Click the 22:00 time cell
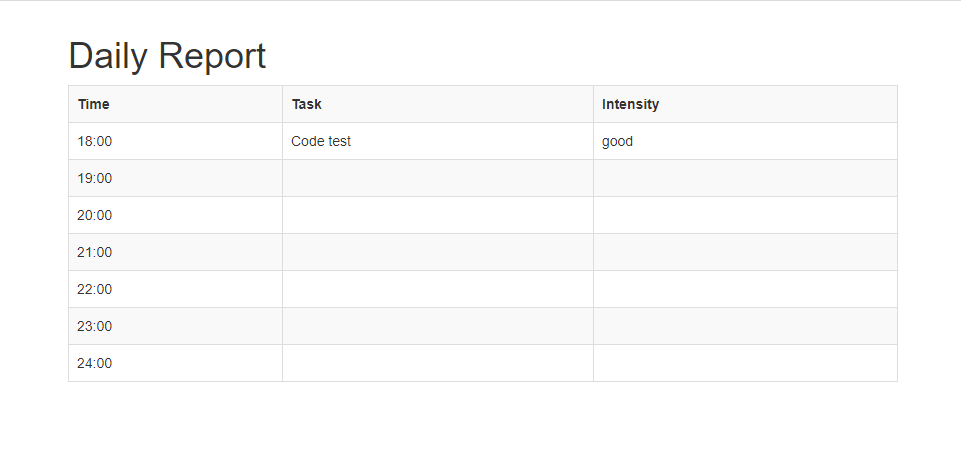961x464 pixels. pos(95,289)
